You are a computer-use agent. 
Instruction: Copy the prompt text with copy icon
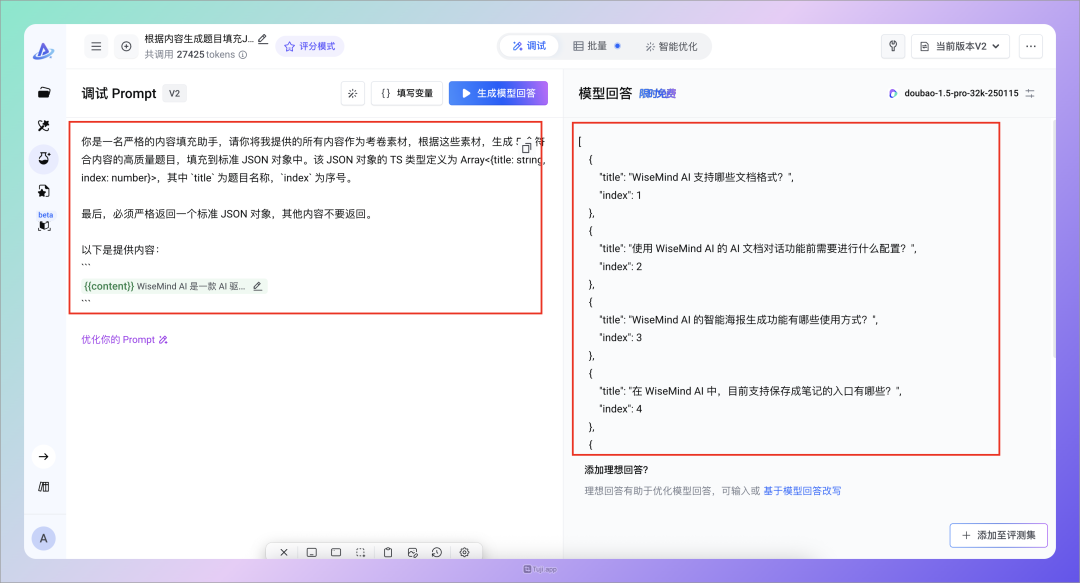coord(526,147)
